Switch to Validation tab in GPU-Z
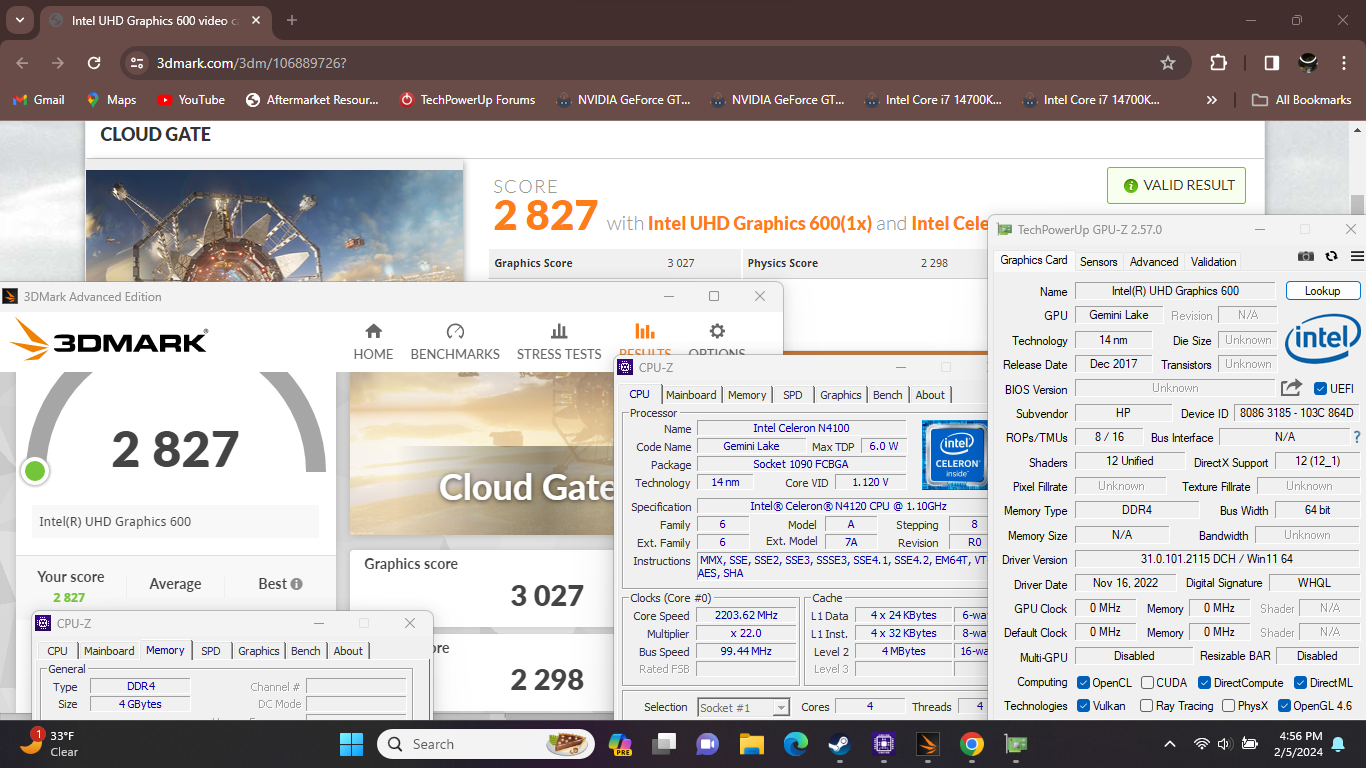The width and height of the screenshot is (1366, 768). [1213, 262]
